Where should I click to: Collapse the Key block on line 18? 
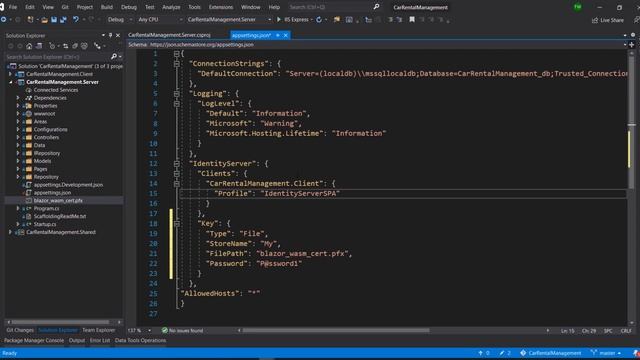click(176, 224)
